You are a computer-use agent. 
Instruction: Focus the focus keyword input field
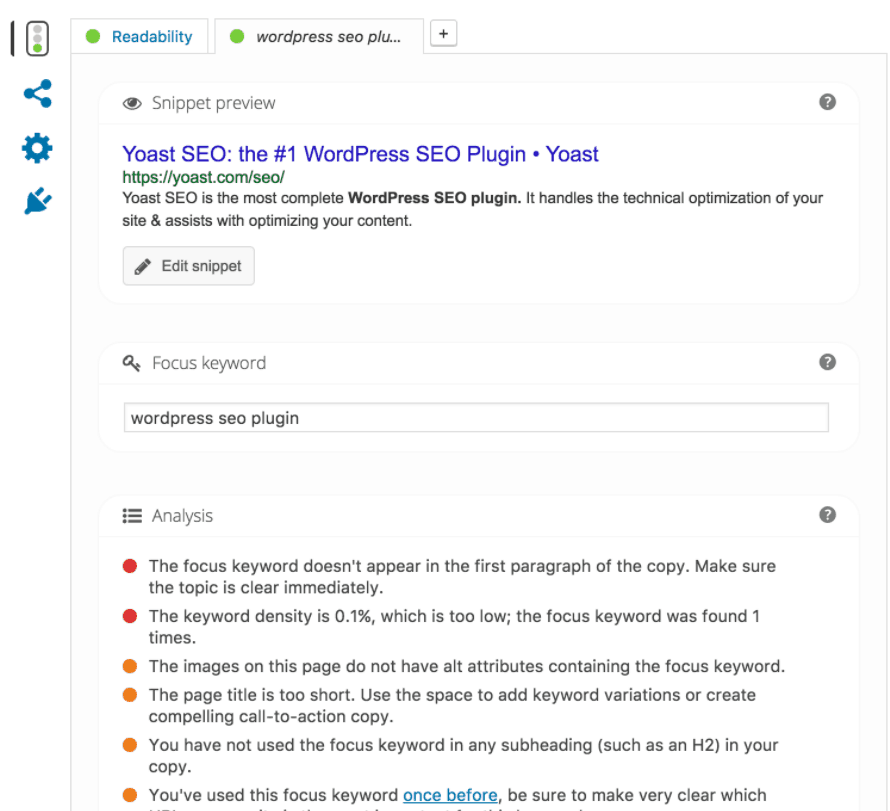tap(476, 418)
